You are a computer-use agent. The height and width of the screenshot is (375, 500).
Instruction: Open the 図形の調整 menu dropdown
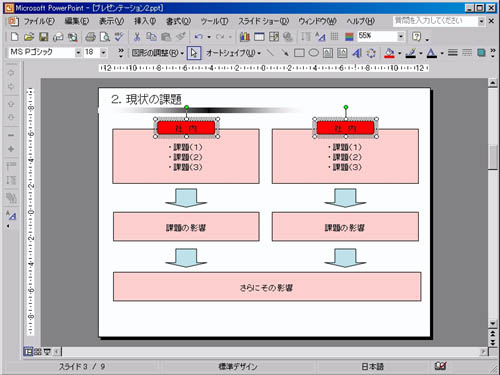tap(158, 53)
